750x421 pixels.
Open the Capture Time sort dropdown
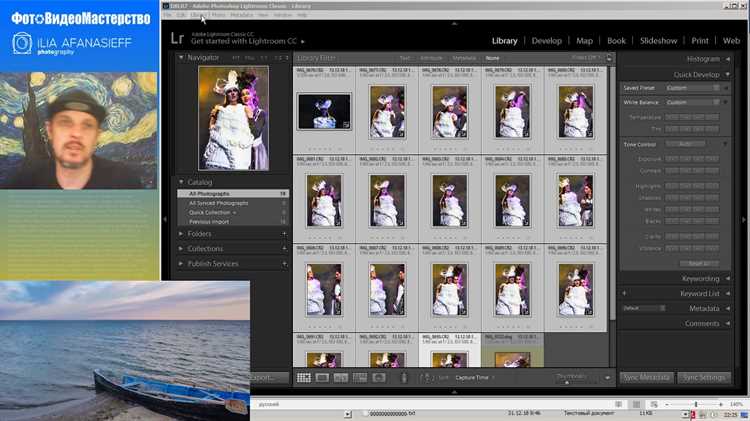point(475,378)
